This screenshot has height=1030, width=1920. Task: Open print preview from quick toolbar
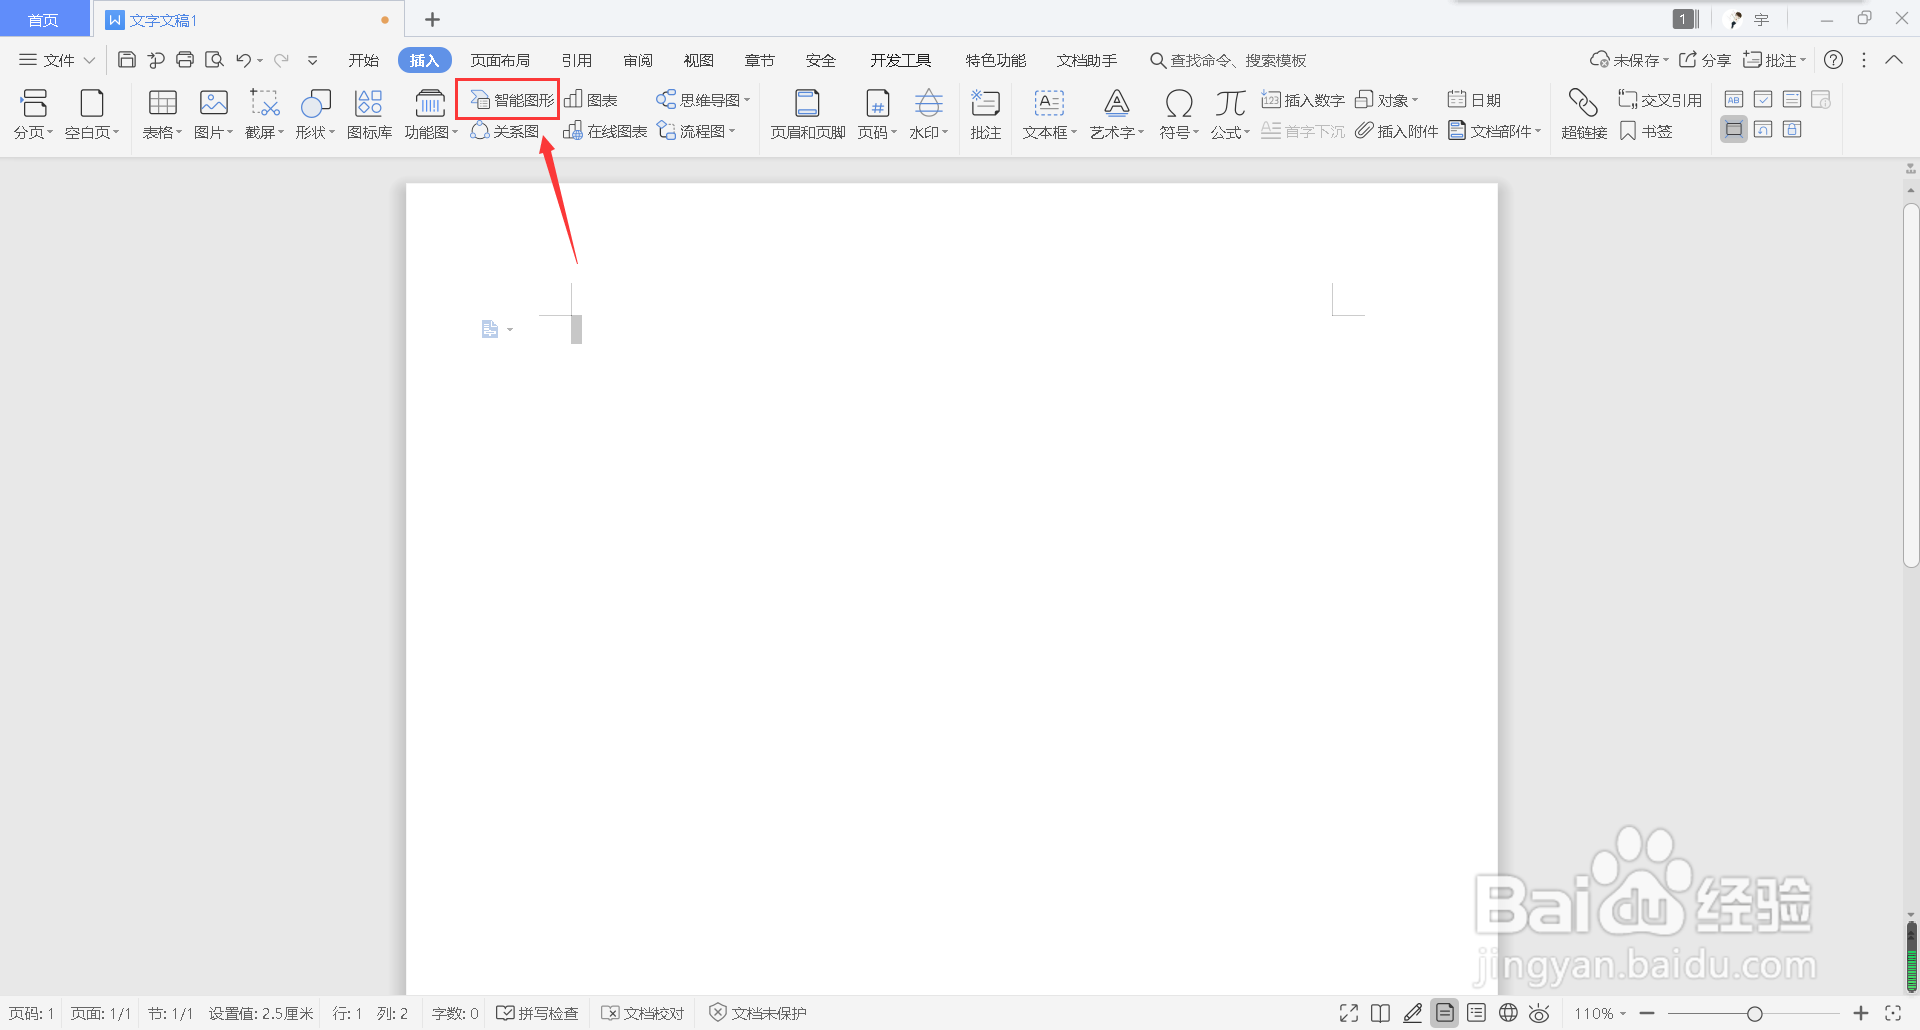point(214,60)
